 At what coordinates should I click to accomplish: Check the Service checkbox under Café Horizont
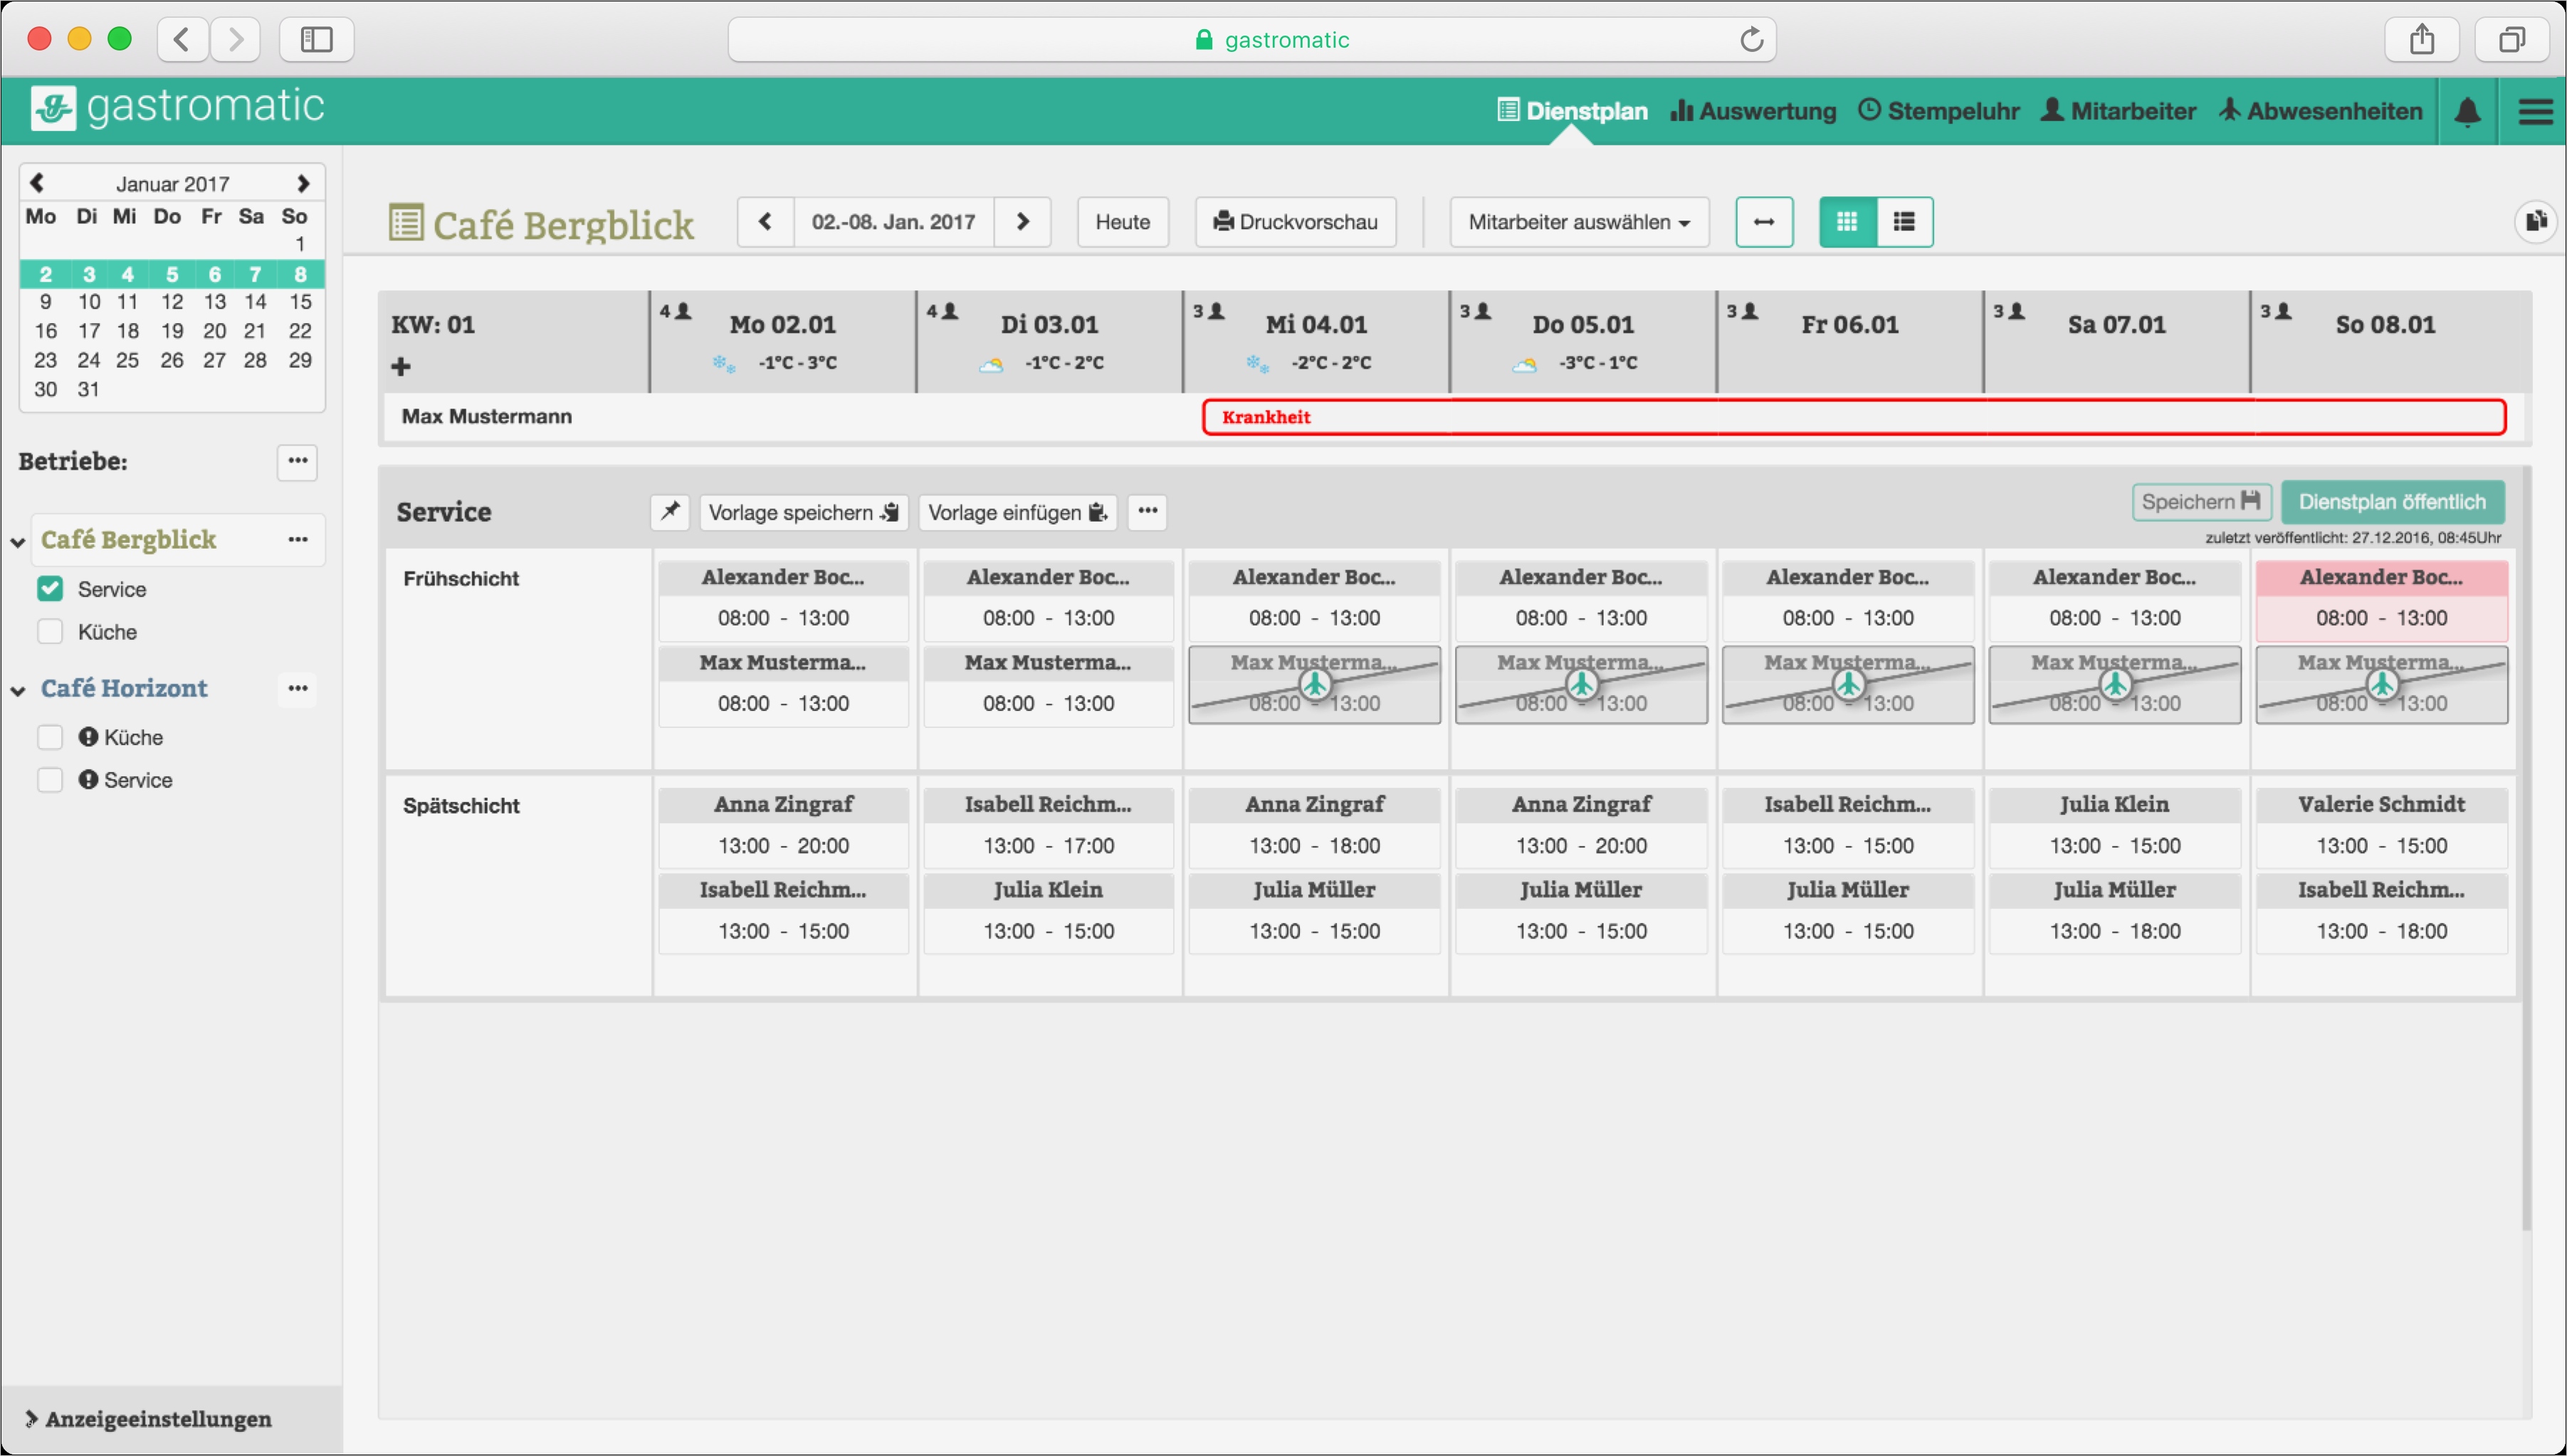[50, 780]
